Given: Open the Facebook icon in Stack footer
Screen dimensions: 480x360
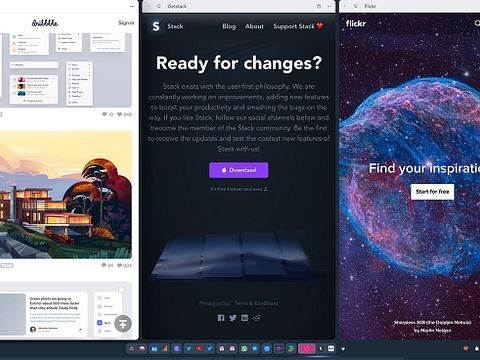Looking at the screenshot, I should 221,318.
